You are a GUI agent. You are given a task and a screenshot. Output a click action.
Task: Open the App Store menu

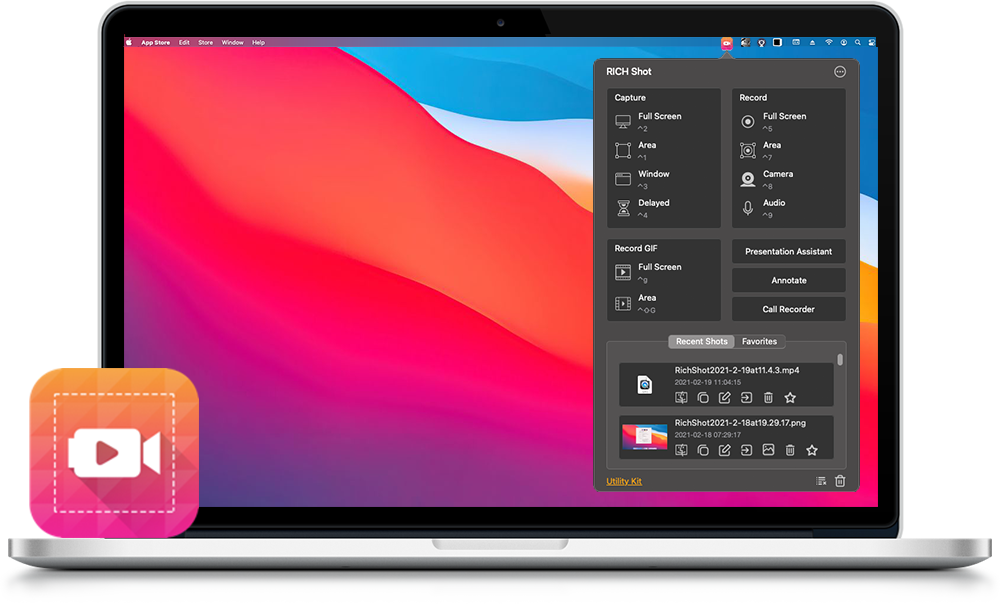pos(156,42)
